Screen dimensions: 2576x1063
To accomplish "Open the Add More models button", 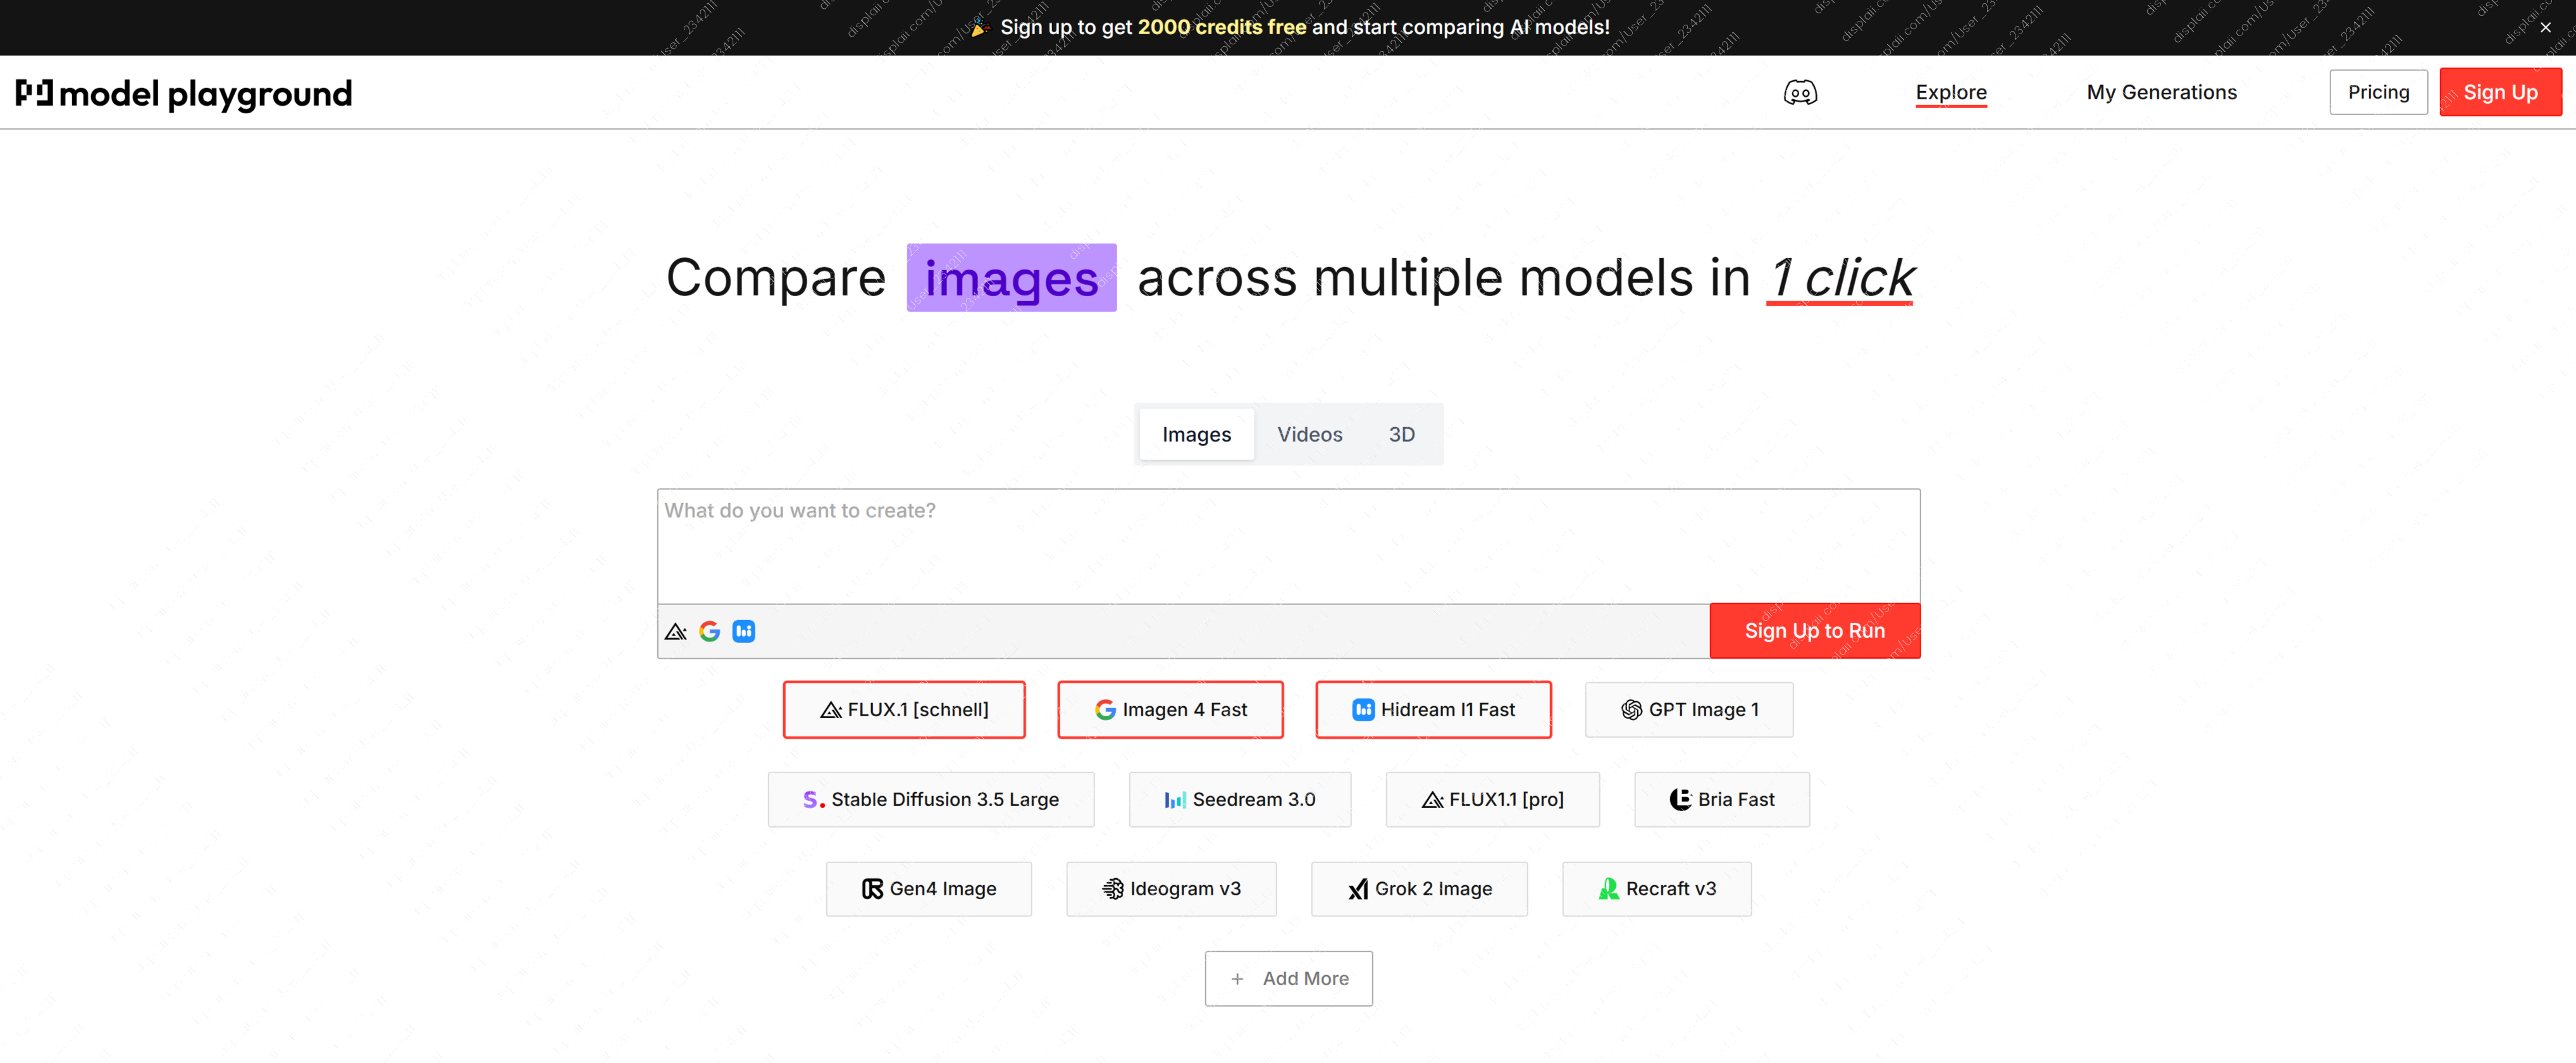I will tap(1288, 979).
